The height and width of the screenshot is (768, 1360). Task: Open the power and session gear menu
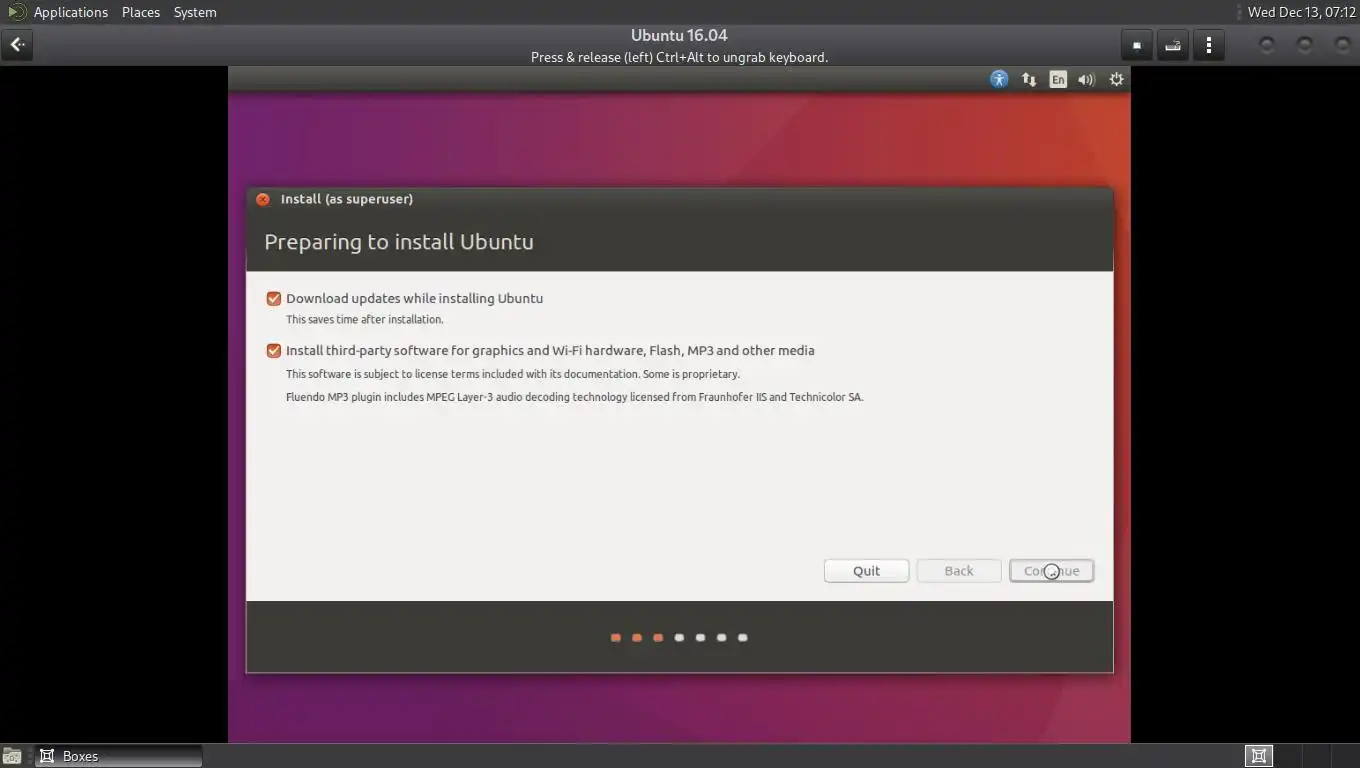[x=1116, y=79]
